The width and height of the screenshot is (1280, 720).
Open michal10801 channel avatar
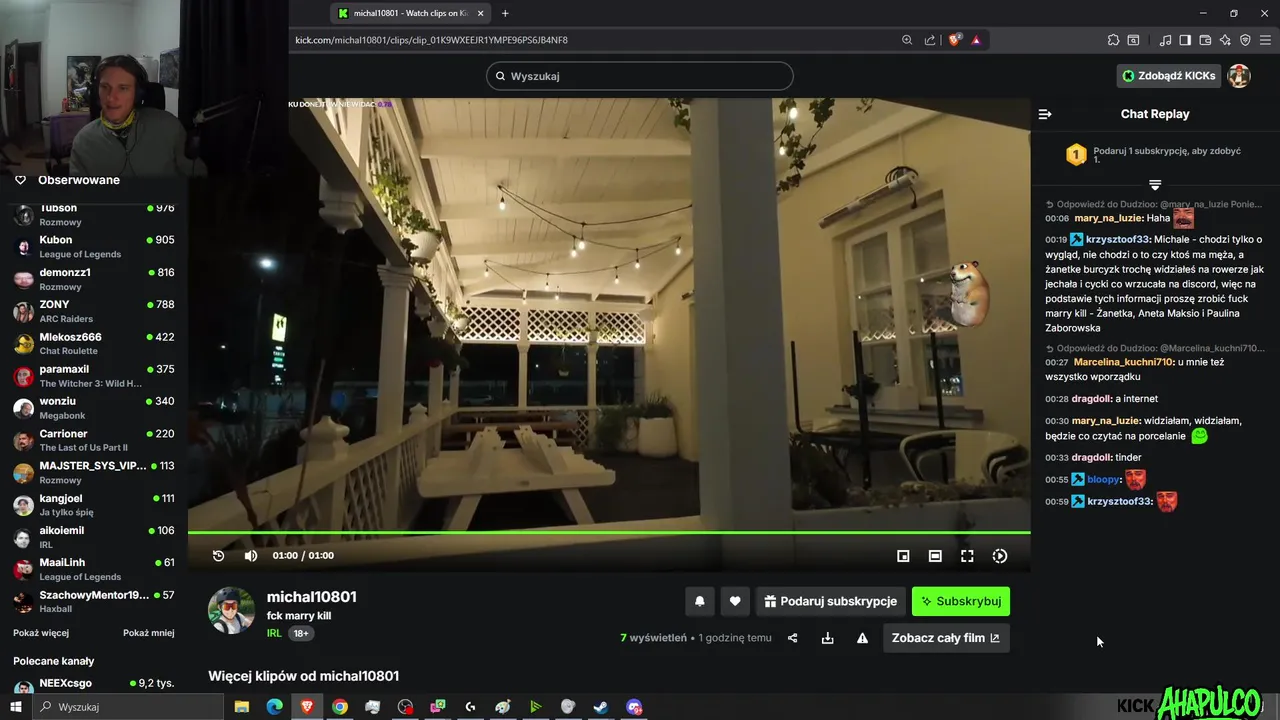pos(231,610)
